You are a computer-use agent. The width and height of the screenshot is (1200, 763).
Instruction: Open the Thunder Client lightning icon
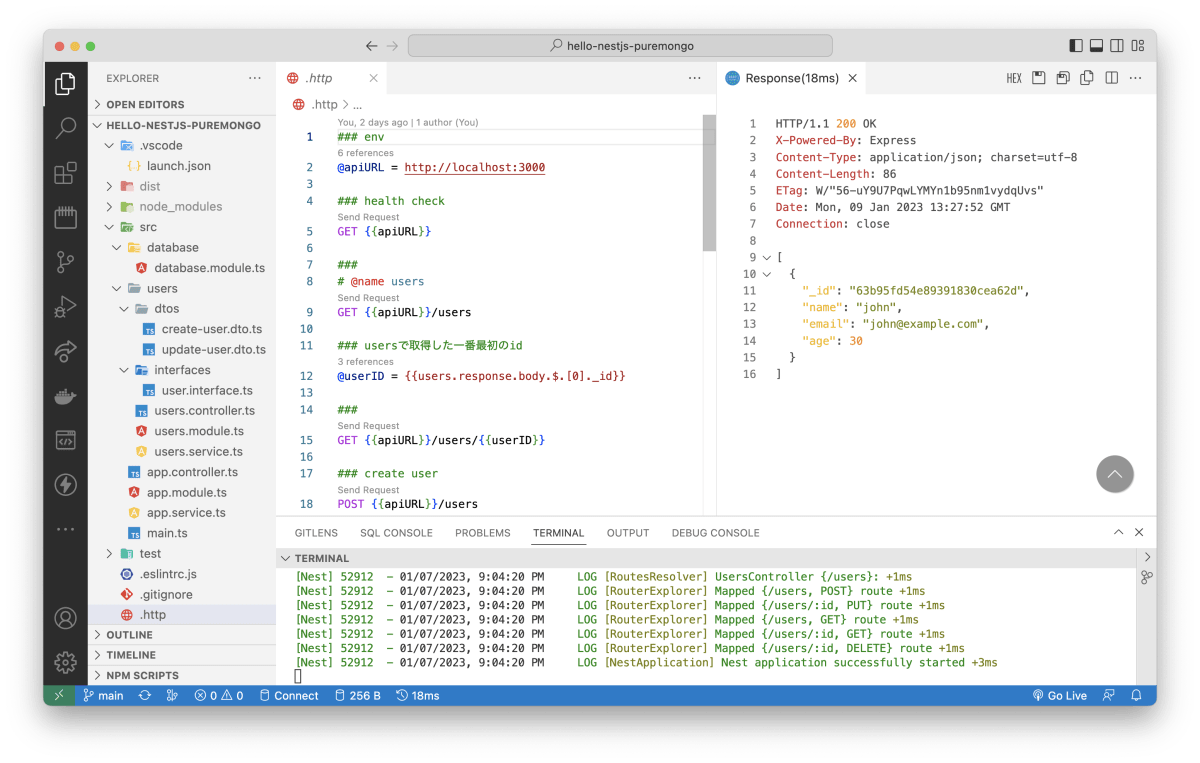pyautogui.click(x=65, y=485)
